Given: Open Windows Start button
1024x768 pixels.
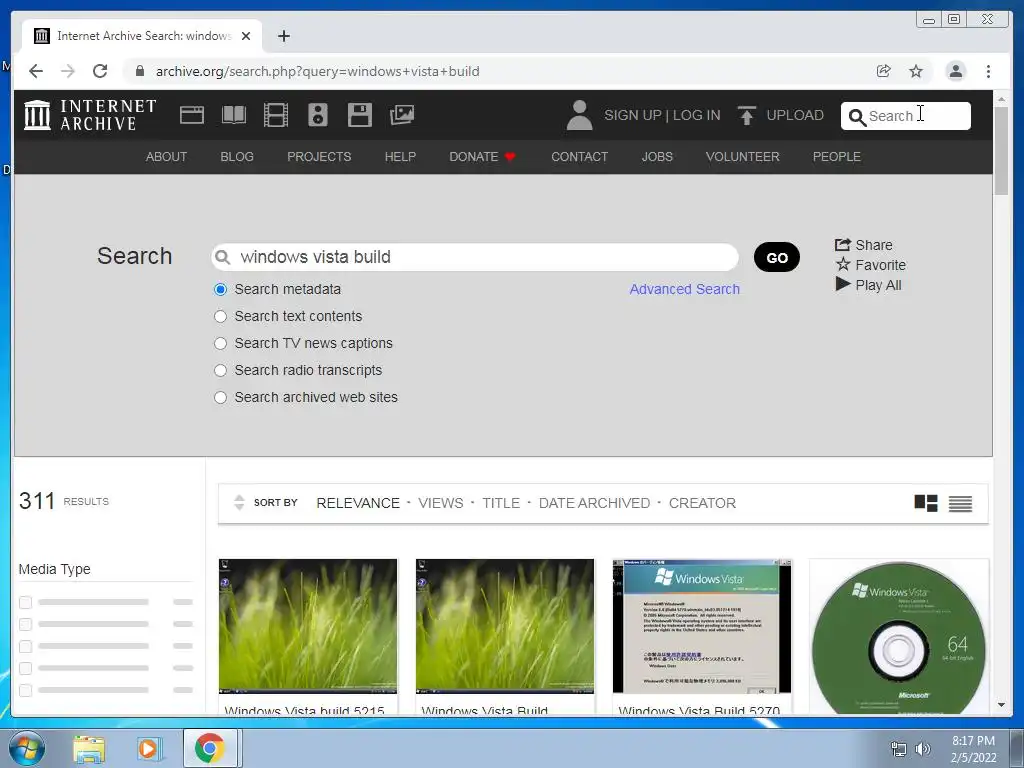Looking at the screenshot, I should tap(26, 748).
